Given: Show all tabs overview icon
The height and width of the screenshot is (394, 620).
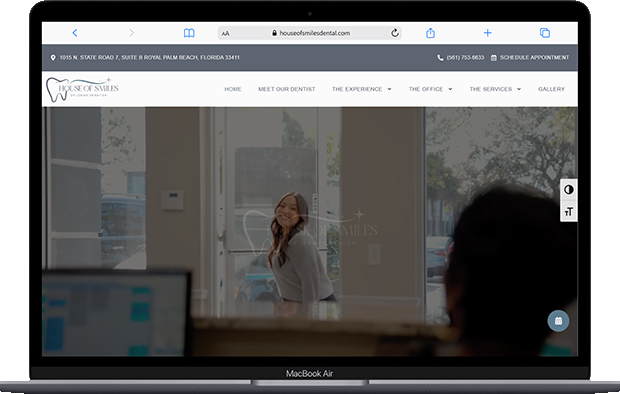Looking at the screenshot, I should [545, 33].
